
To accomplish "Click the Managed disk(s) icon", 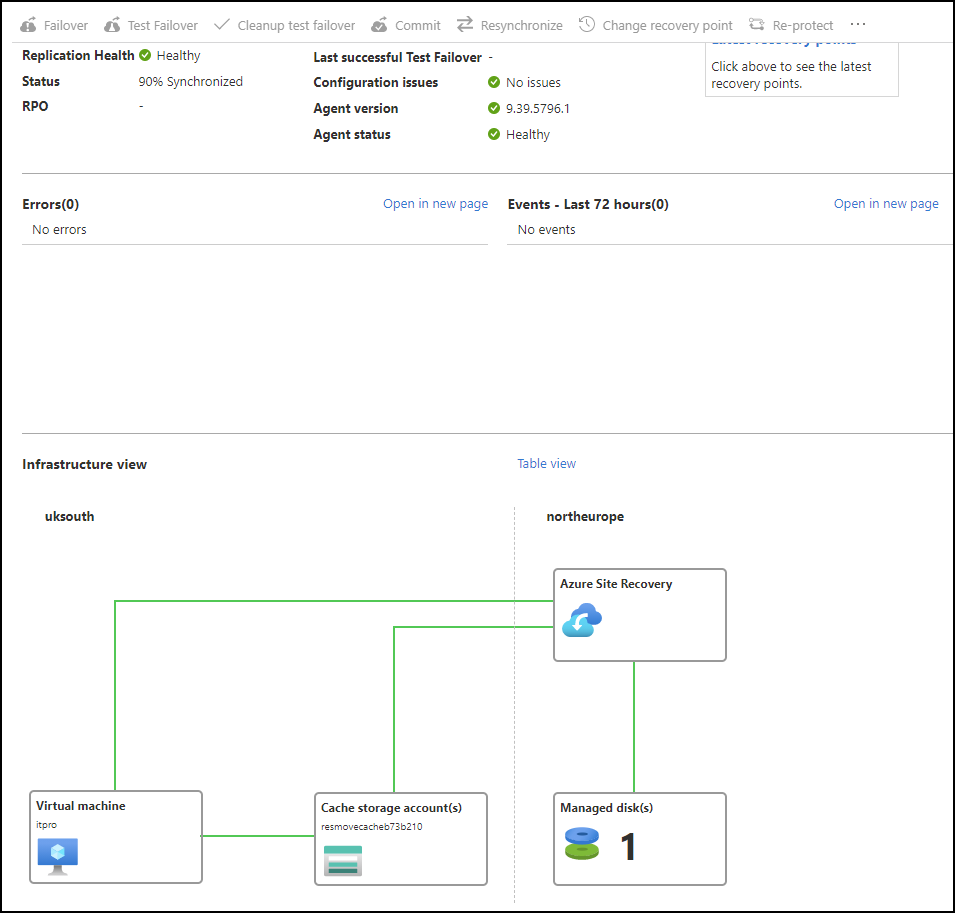I will [x=581, y=844].
